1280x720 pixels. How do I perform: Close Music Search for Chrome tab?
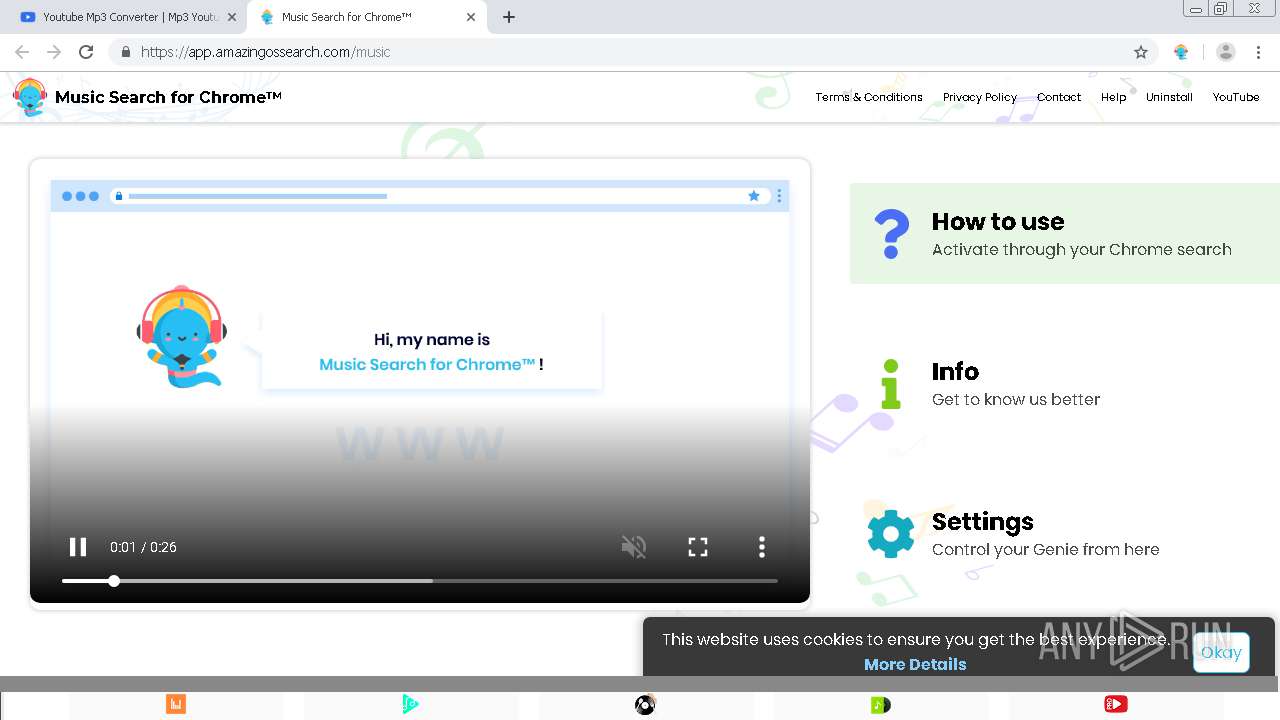(471, 17)
